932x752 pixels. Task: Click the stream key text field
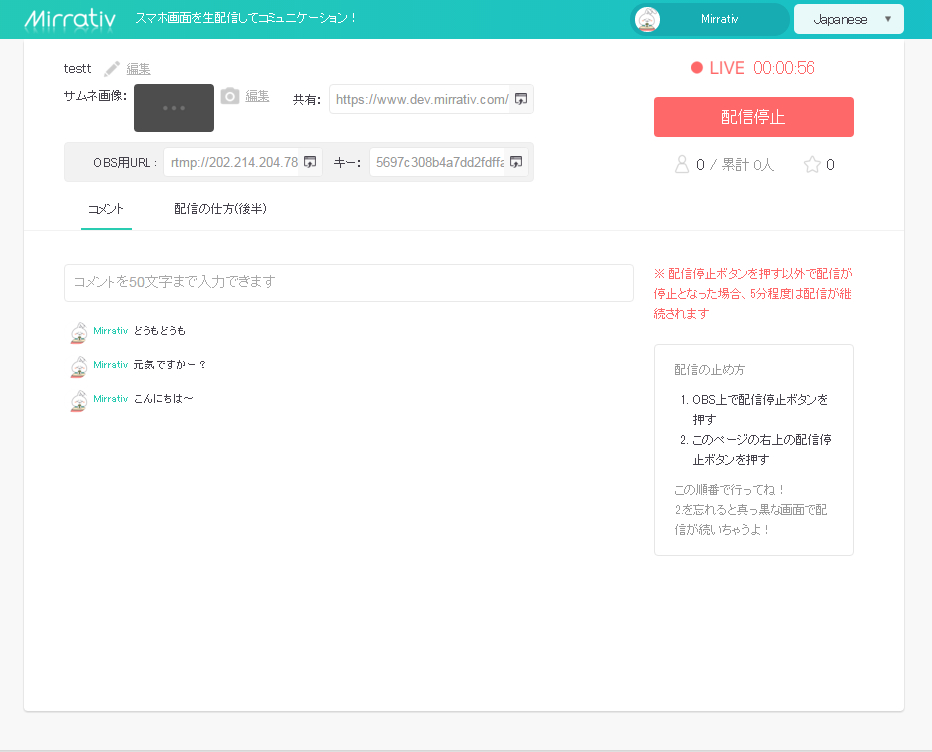[439, 162]
